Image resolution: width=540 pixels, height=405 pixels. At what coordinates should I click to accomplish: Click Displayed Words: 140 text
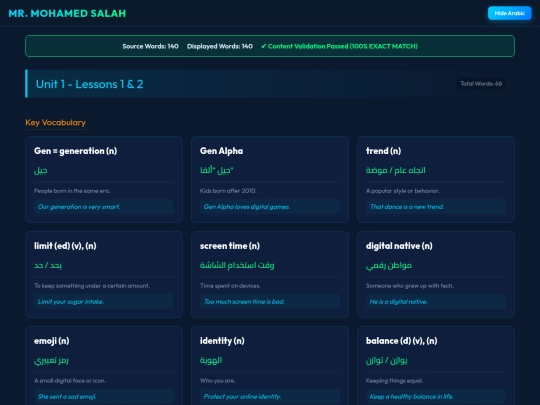(x=220, y=46)
